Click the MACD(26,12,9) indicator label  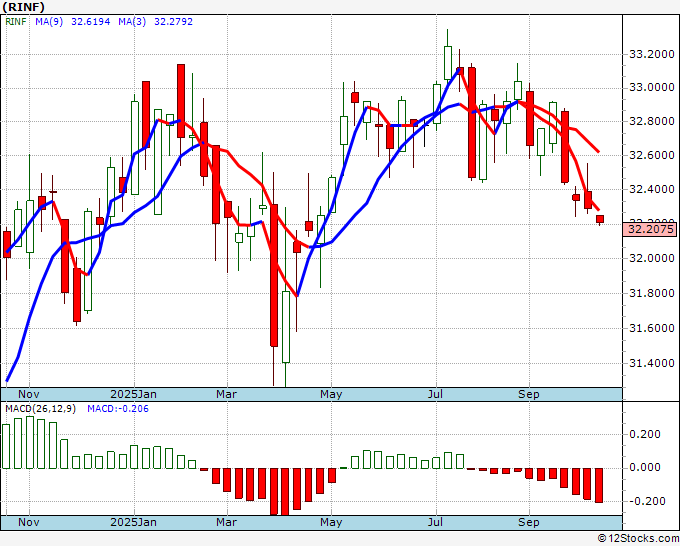pos(40,409)
